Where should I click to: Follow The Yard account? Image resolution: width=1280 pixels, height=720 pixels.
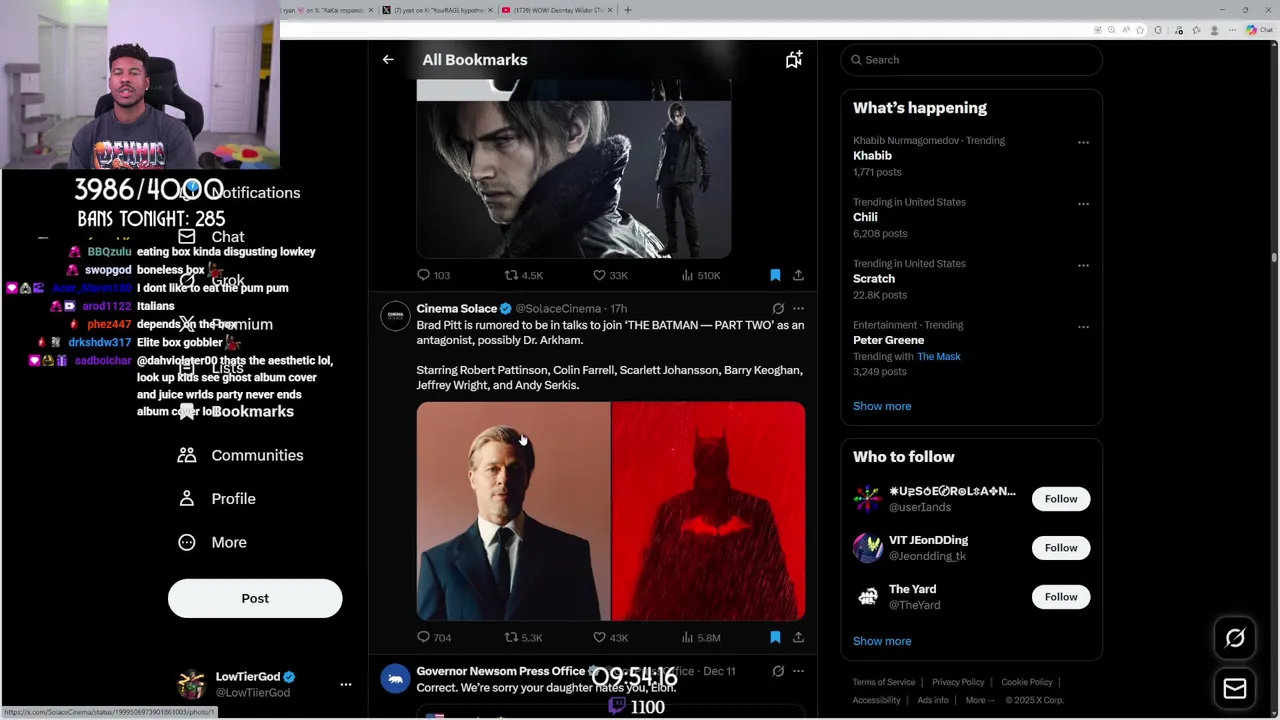click(1061, 597)
